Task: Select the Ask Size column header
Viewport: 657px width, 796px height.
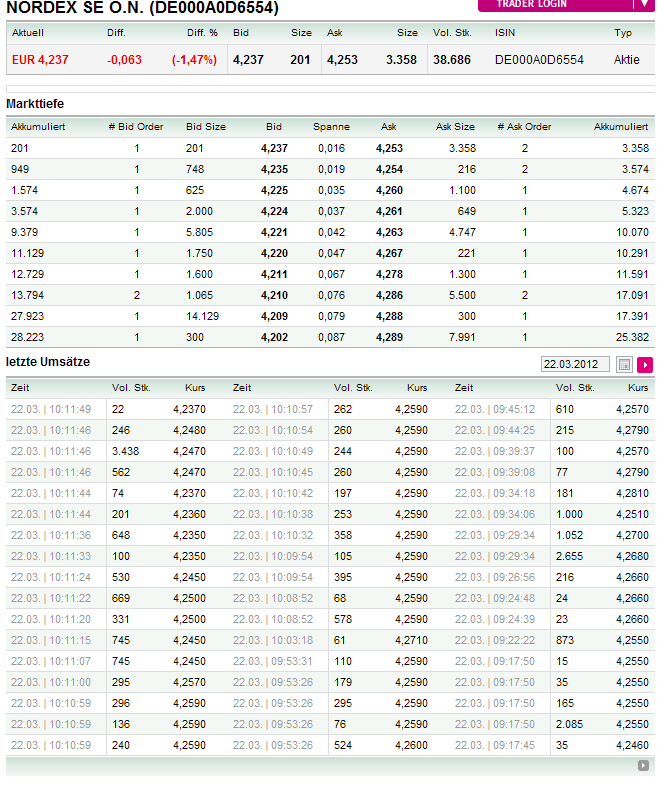Action: click(455, 127)
